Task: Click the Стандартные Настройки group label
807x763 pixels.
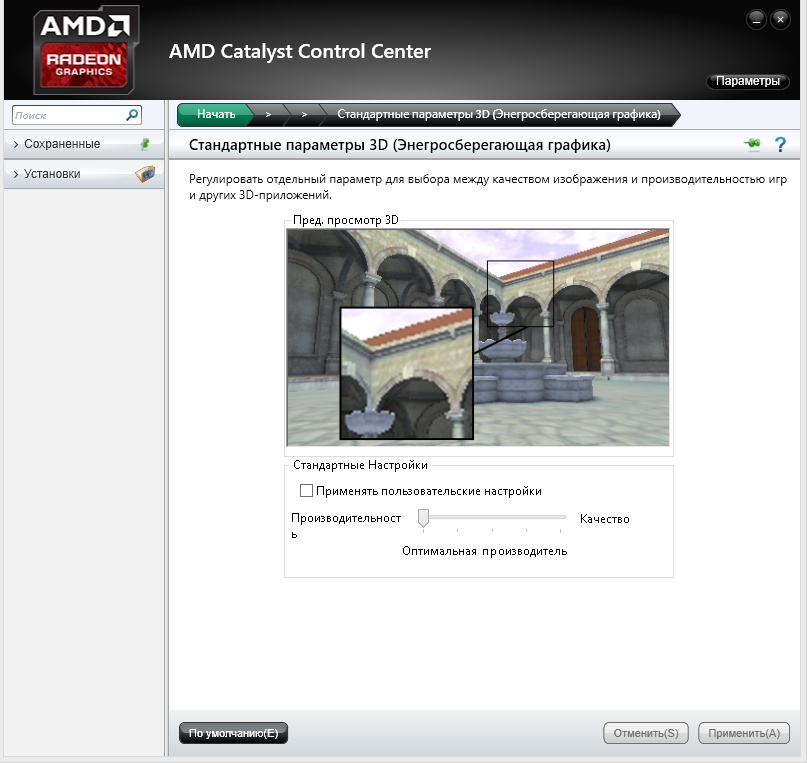Action: (x=360, y=465)
